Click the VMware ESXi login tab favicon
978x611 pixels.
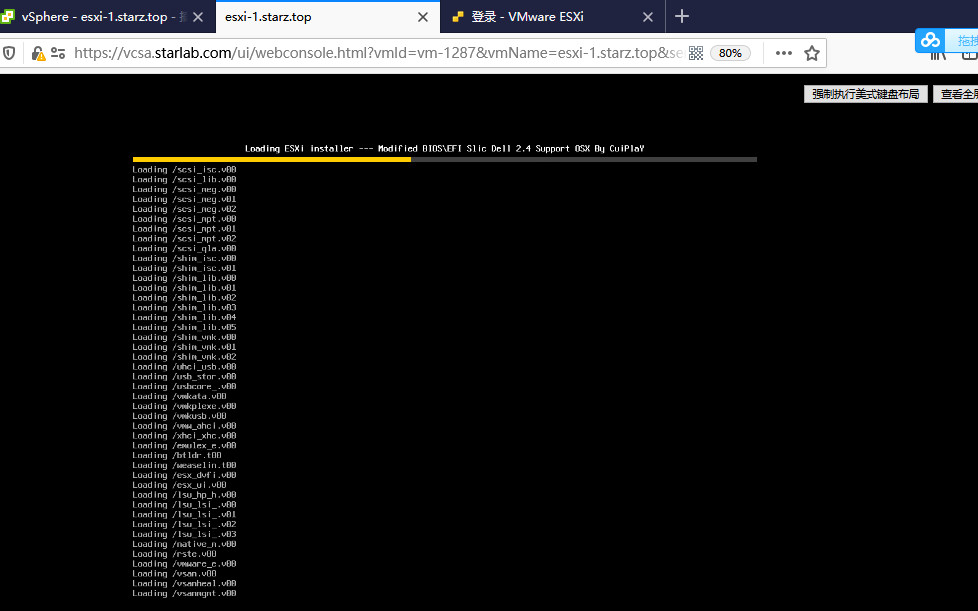458,17
